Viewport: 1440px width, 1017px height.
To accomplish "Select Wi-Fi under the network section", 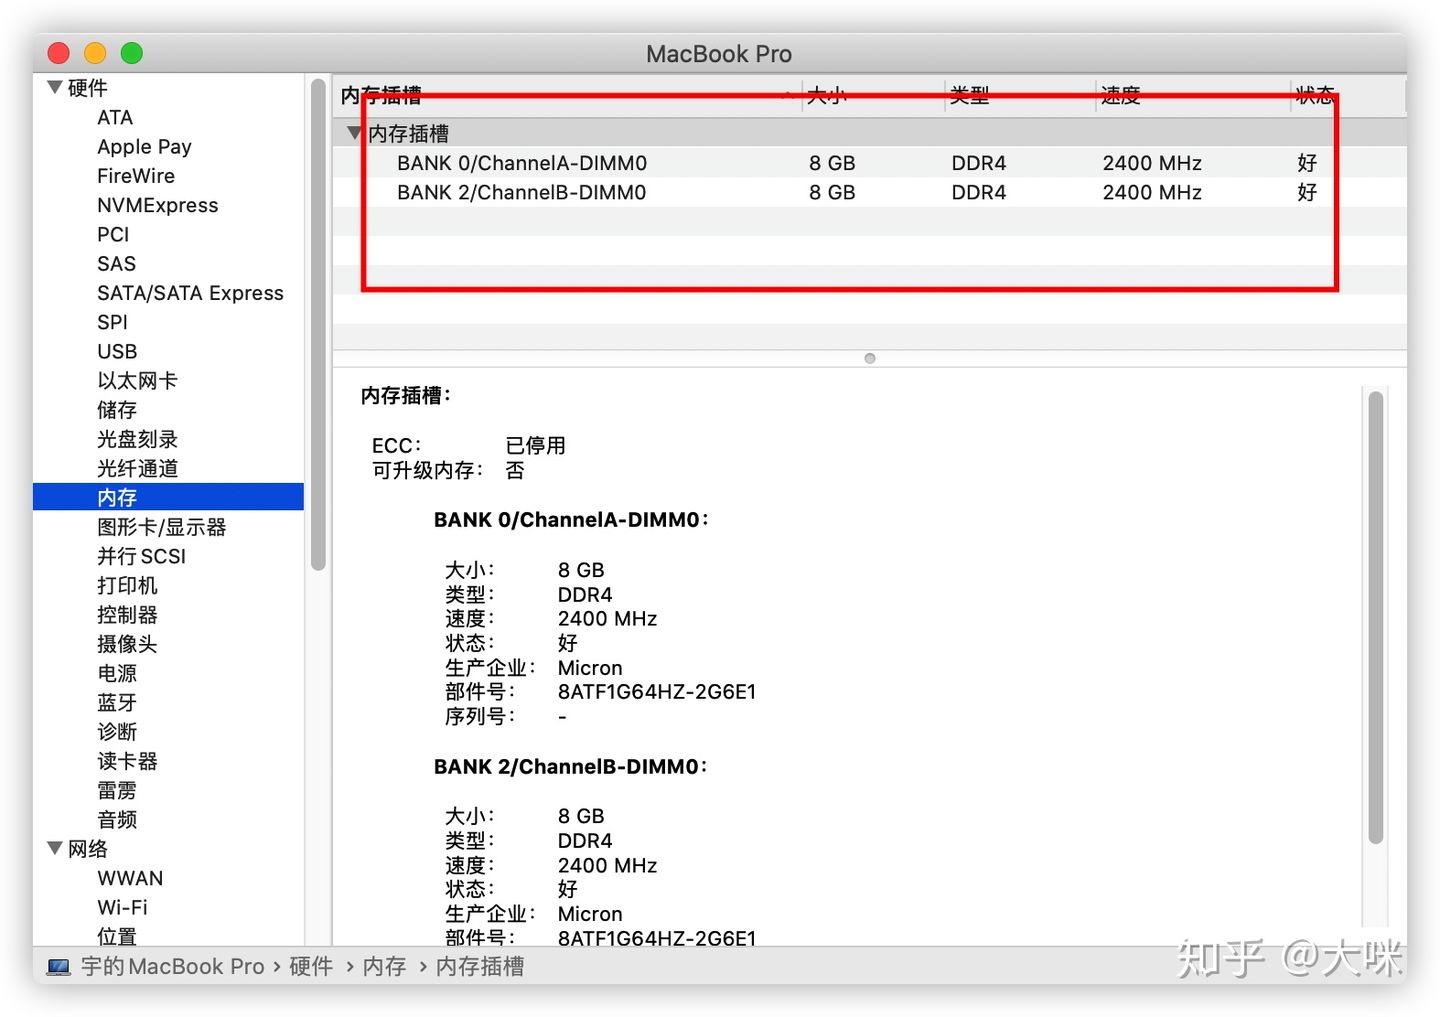I will [122, 907].
